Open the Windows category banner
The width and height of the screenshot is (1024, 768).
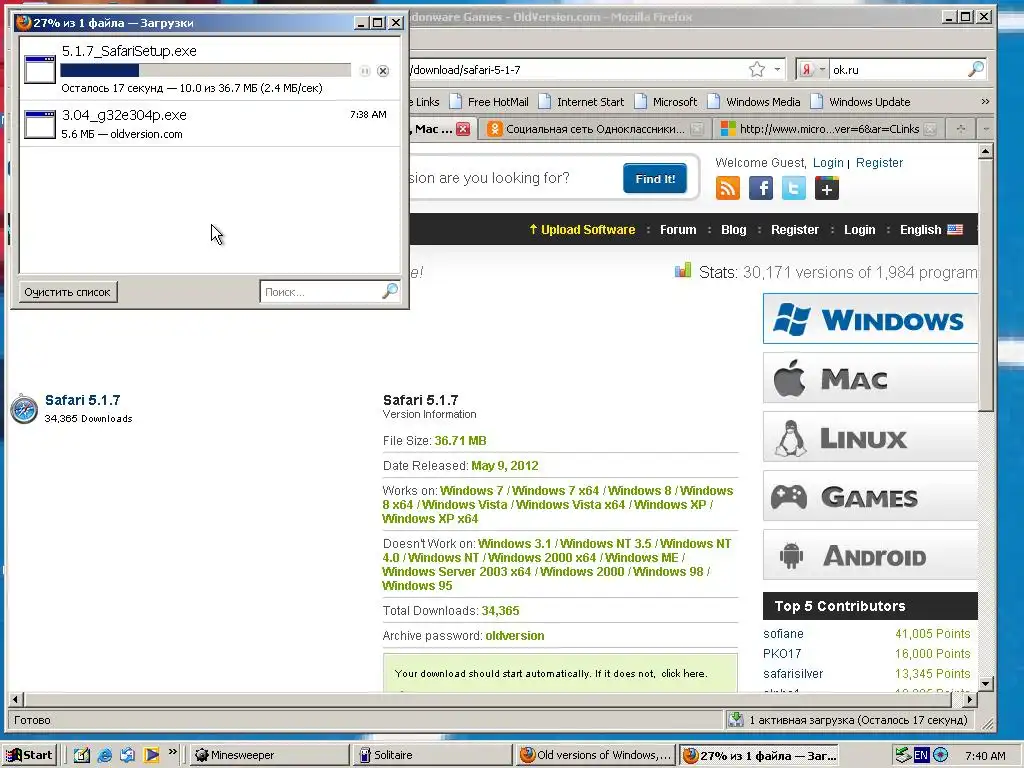point(870,319)
